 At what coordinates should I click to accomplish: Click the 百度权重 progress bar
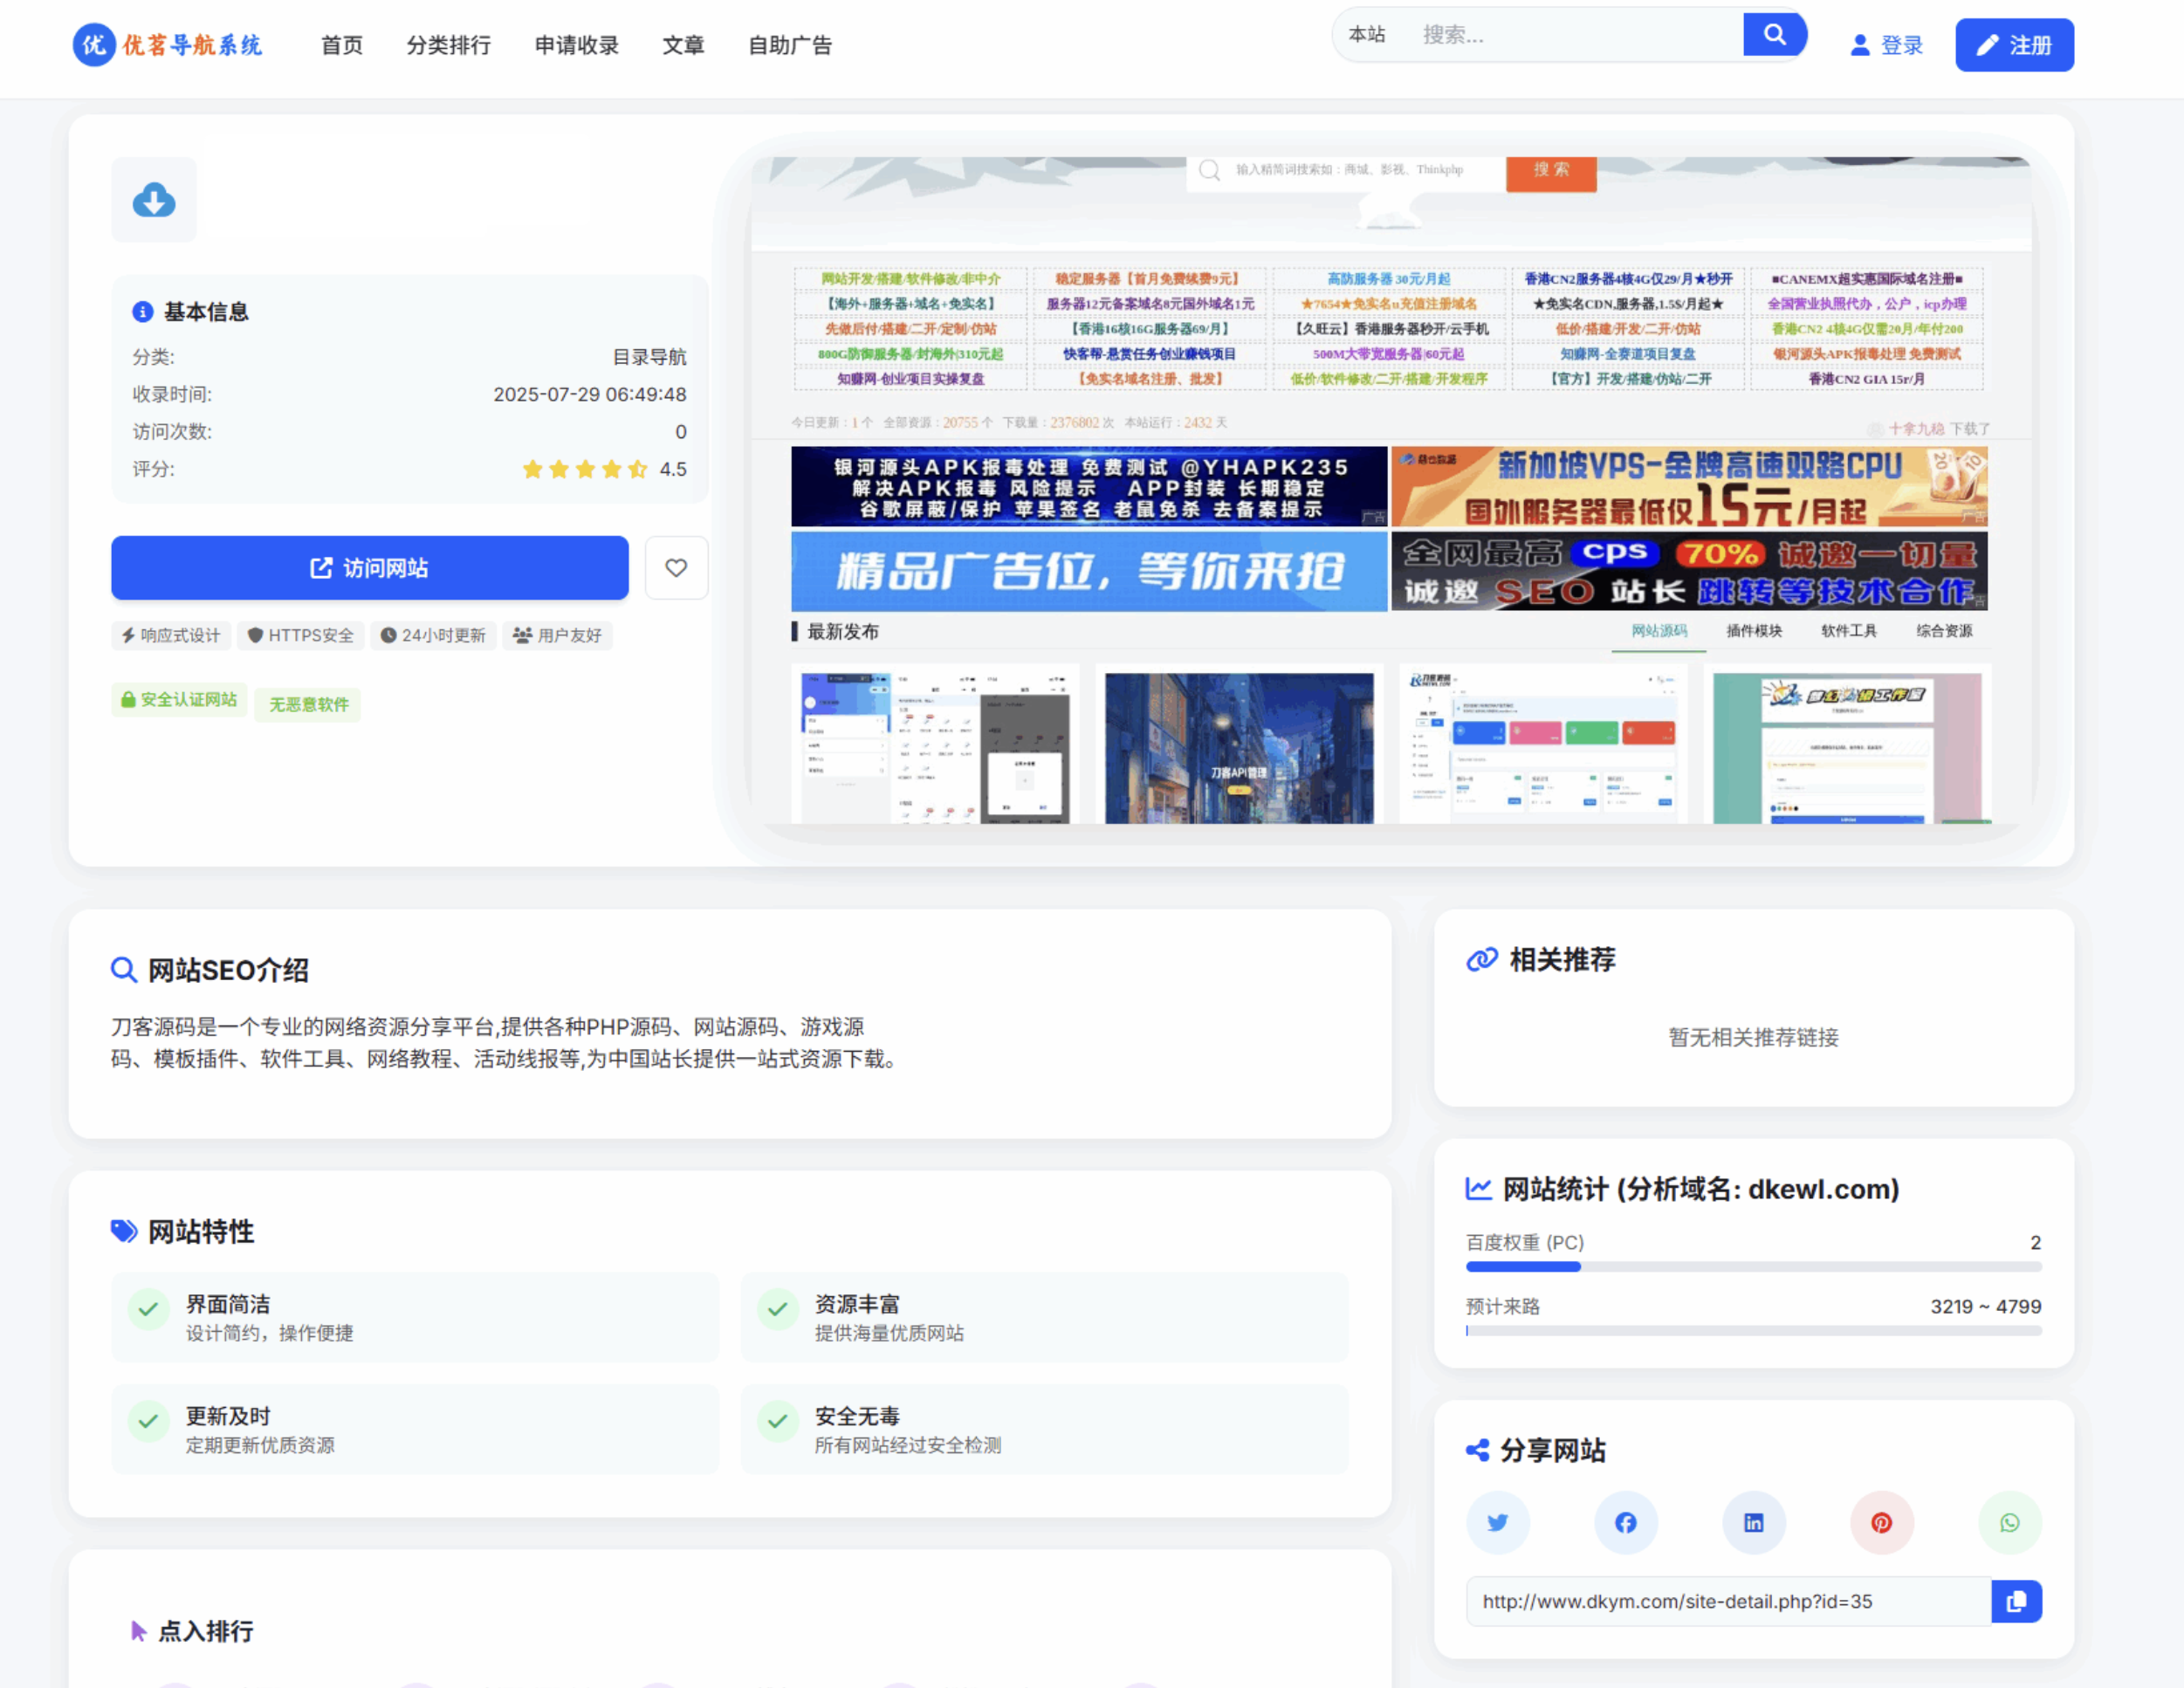[1753, 1266]
